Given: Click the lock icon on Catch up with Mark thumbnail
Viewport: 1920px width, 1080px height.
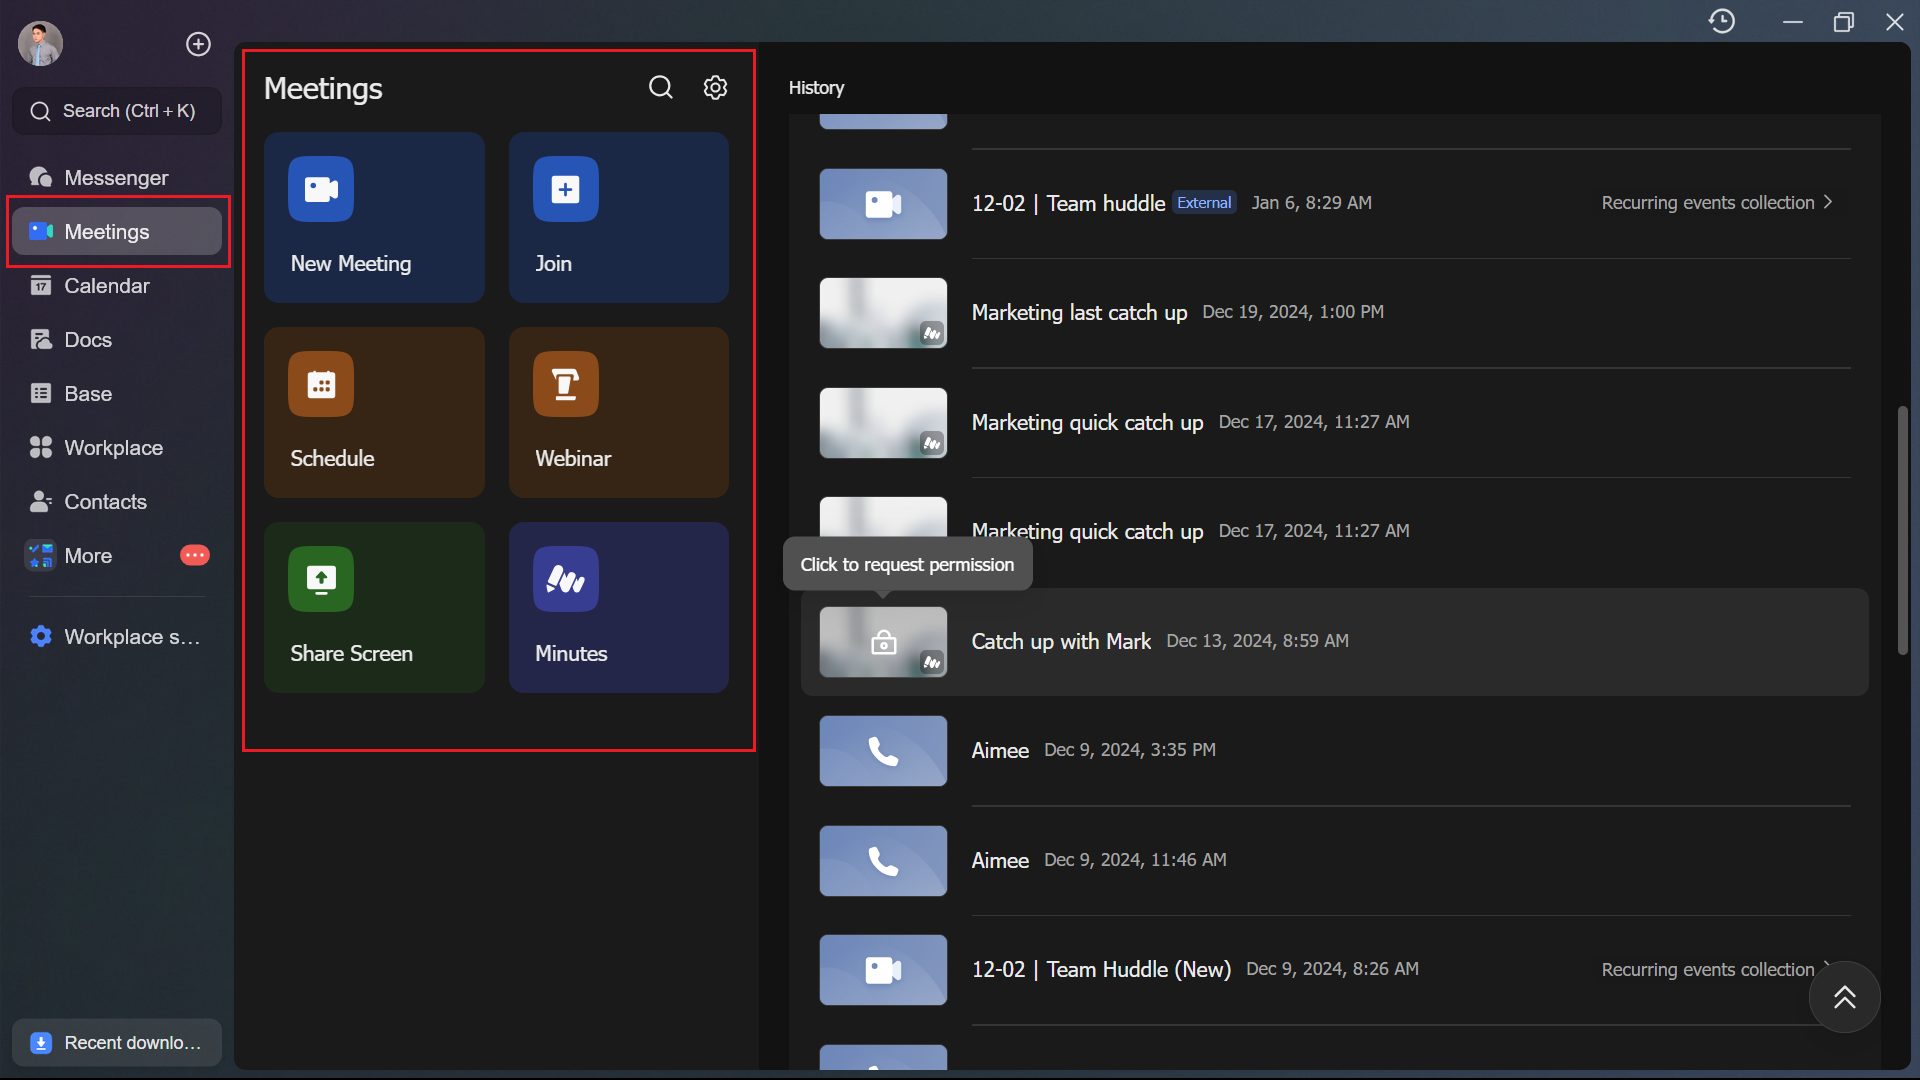Looking at the screenshot, I should point(884,642).
